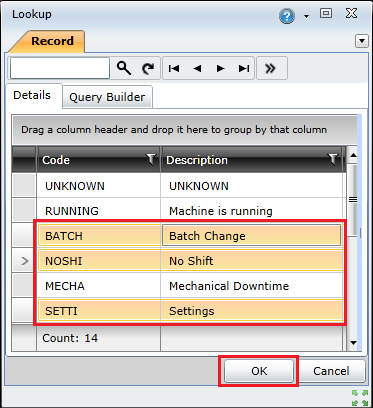Filter the Code column
This screenshot has height=408, width=373.
click(152, 159)
